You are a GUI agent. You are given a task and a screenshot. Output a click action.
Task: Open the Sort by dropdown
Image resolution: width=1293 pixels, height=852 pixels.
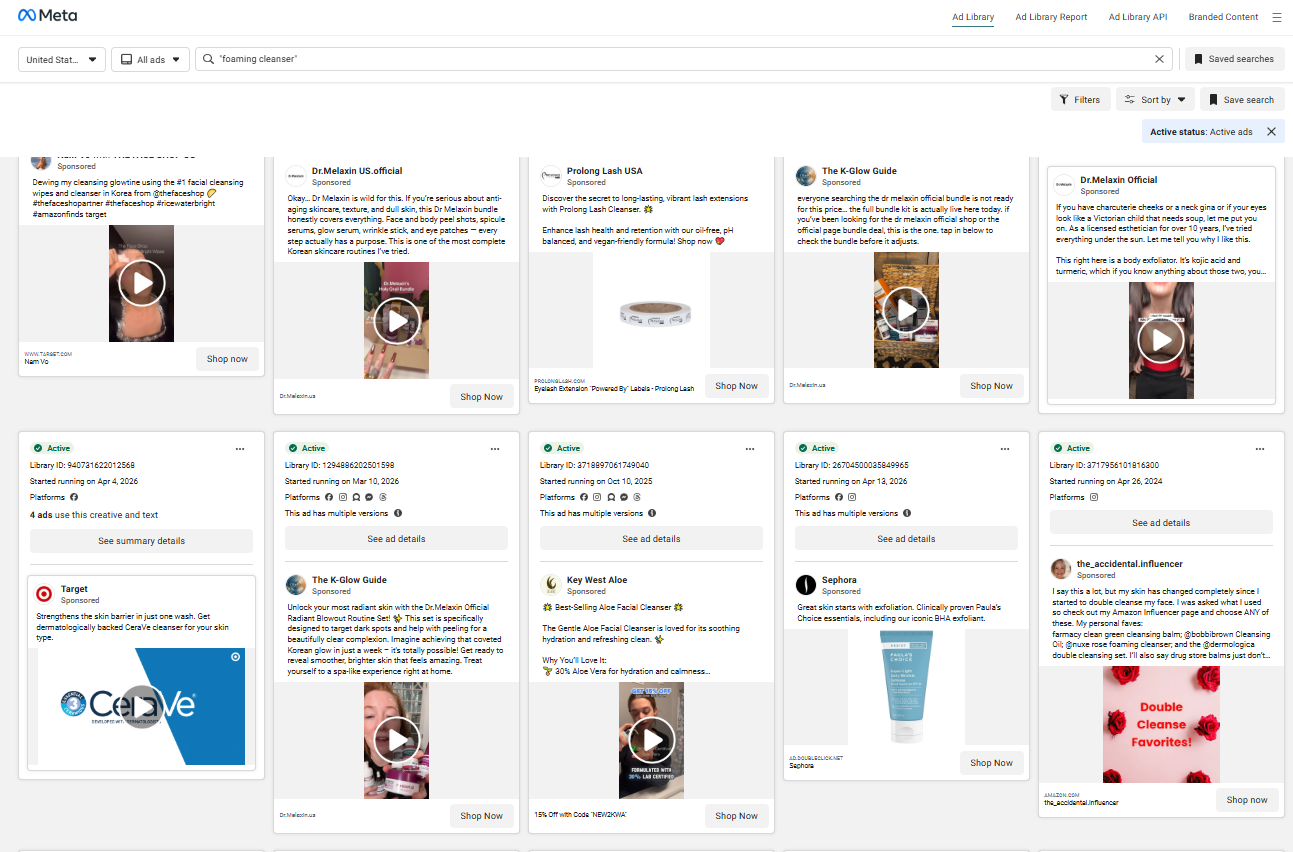1155,100
